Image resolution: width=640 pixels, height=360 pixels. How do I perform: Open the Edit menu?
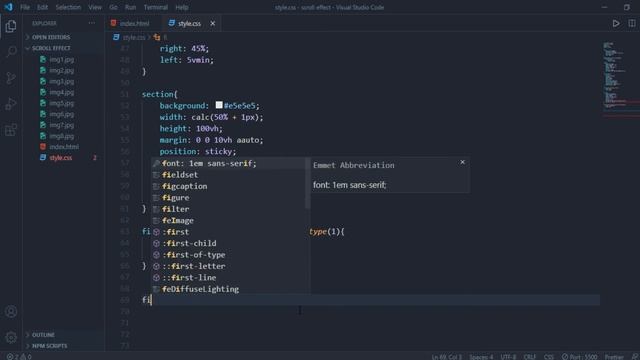[x=42, y=7]
